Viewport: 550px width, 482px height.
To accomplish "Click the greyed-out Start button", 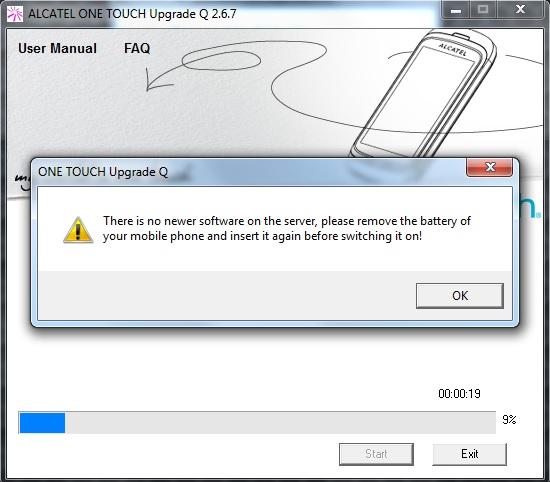I will tap(376, 454).
